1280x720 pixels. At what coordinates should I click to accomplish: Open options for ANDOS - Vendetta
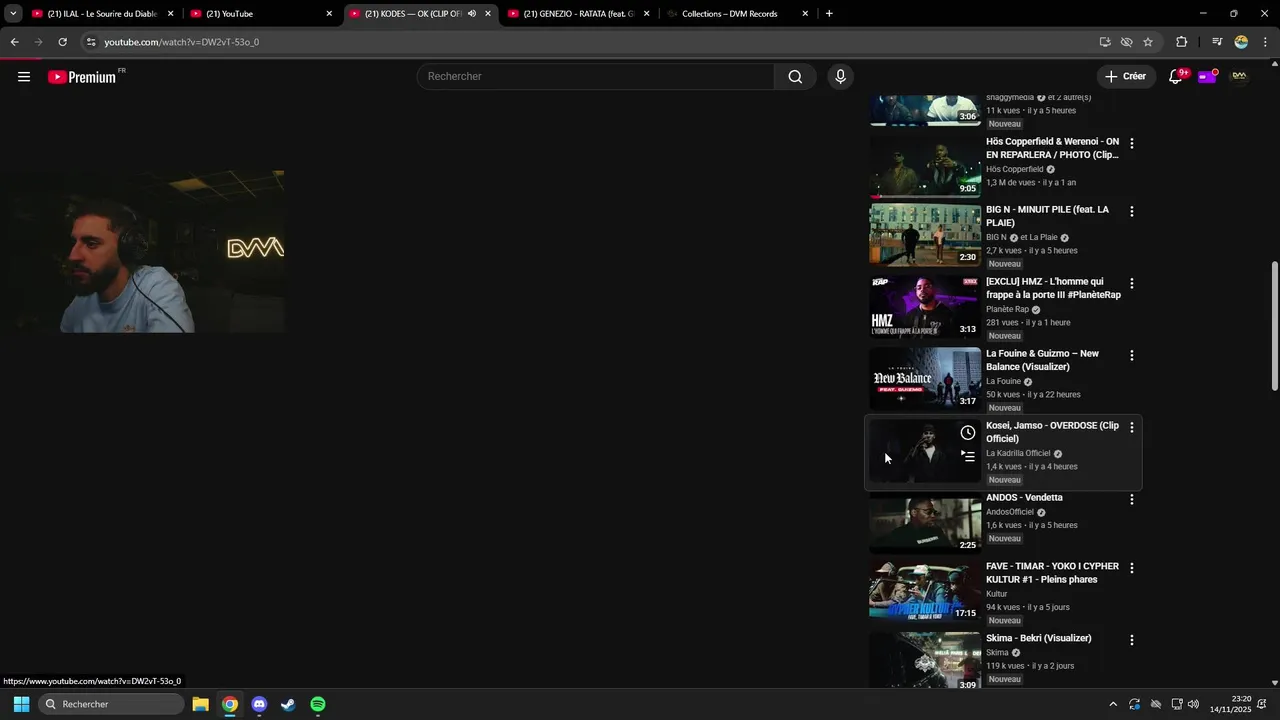[x=1131, y=499]
